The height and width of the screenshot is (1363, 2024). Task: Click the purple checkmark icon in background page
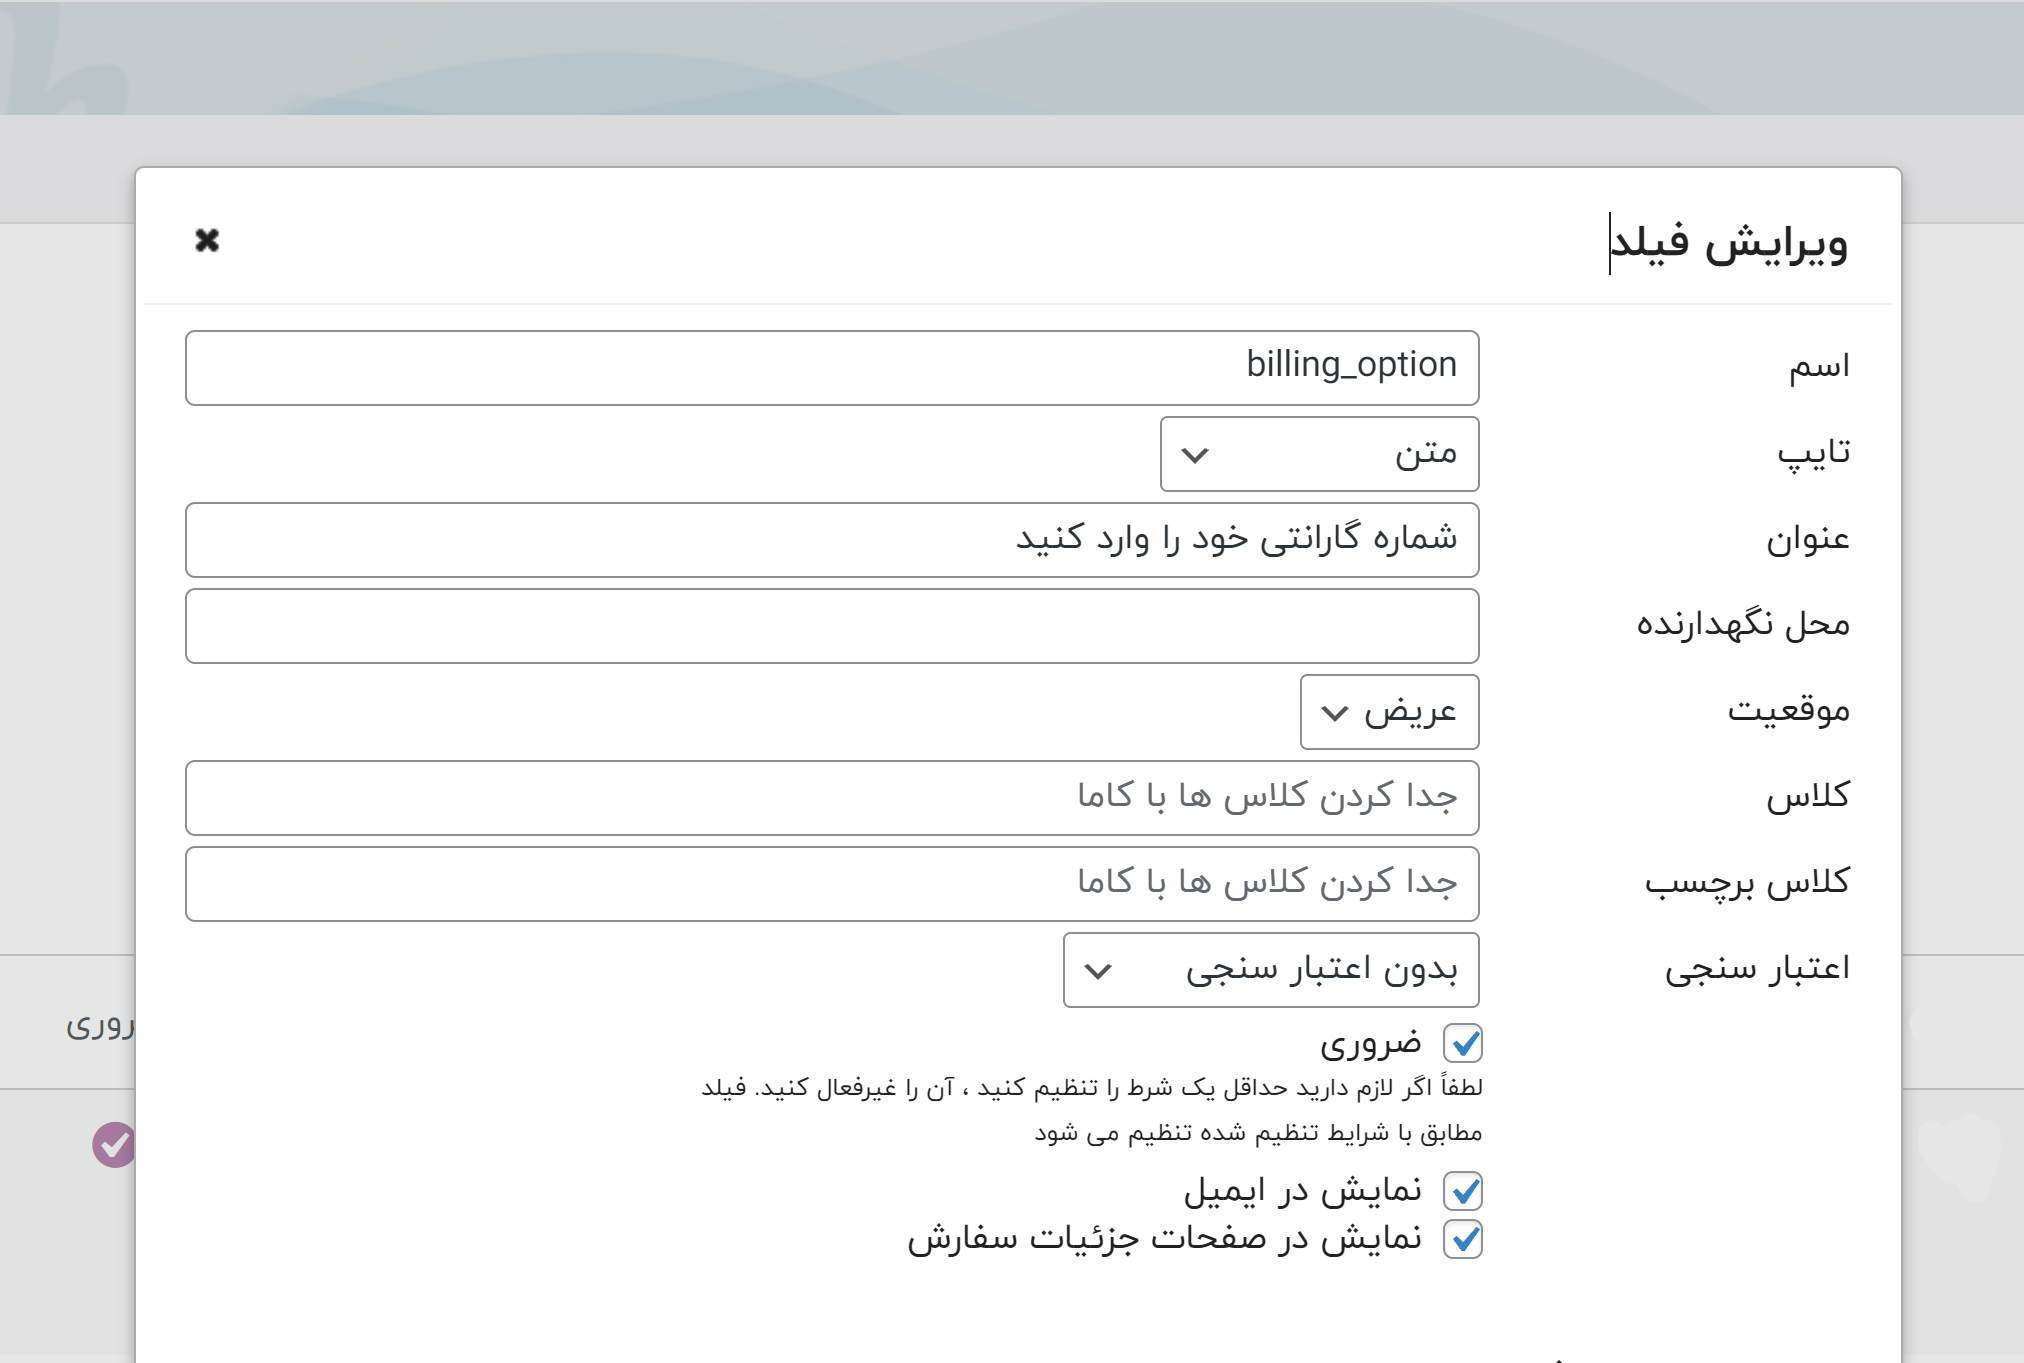[114, 1144]
